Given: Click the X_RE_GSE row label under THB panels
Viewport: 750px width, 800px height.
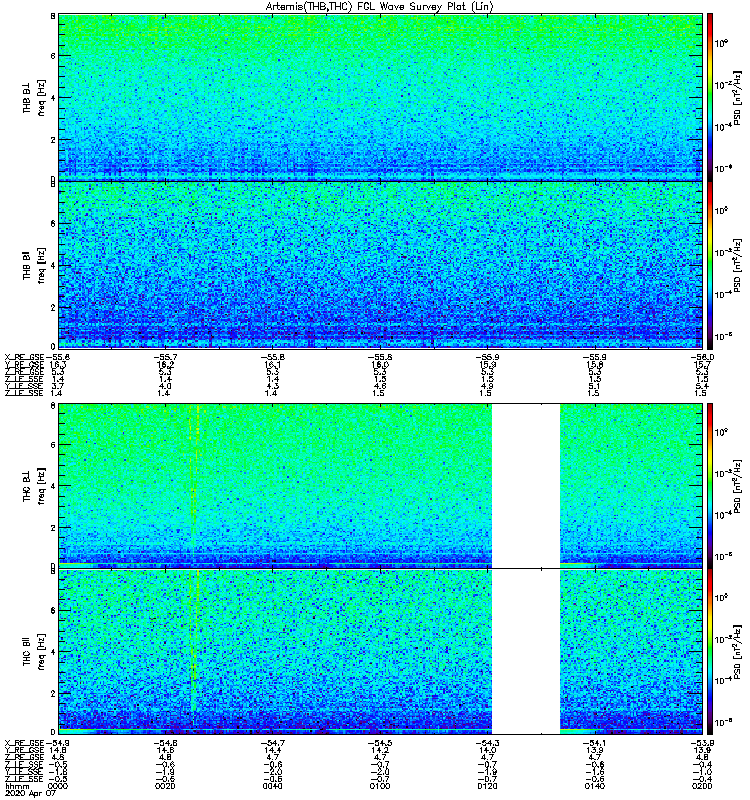Looking at the screenshot, I should pos(24,357).
